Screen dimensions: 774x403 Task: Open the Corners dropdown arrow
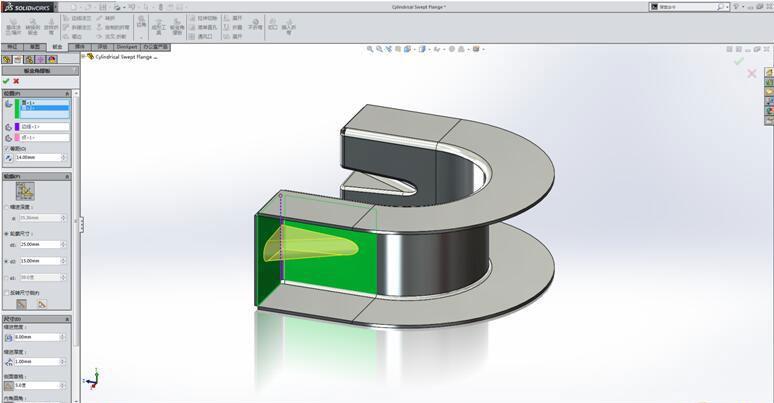tap(142, 37)
